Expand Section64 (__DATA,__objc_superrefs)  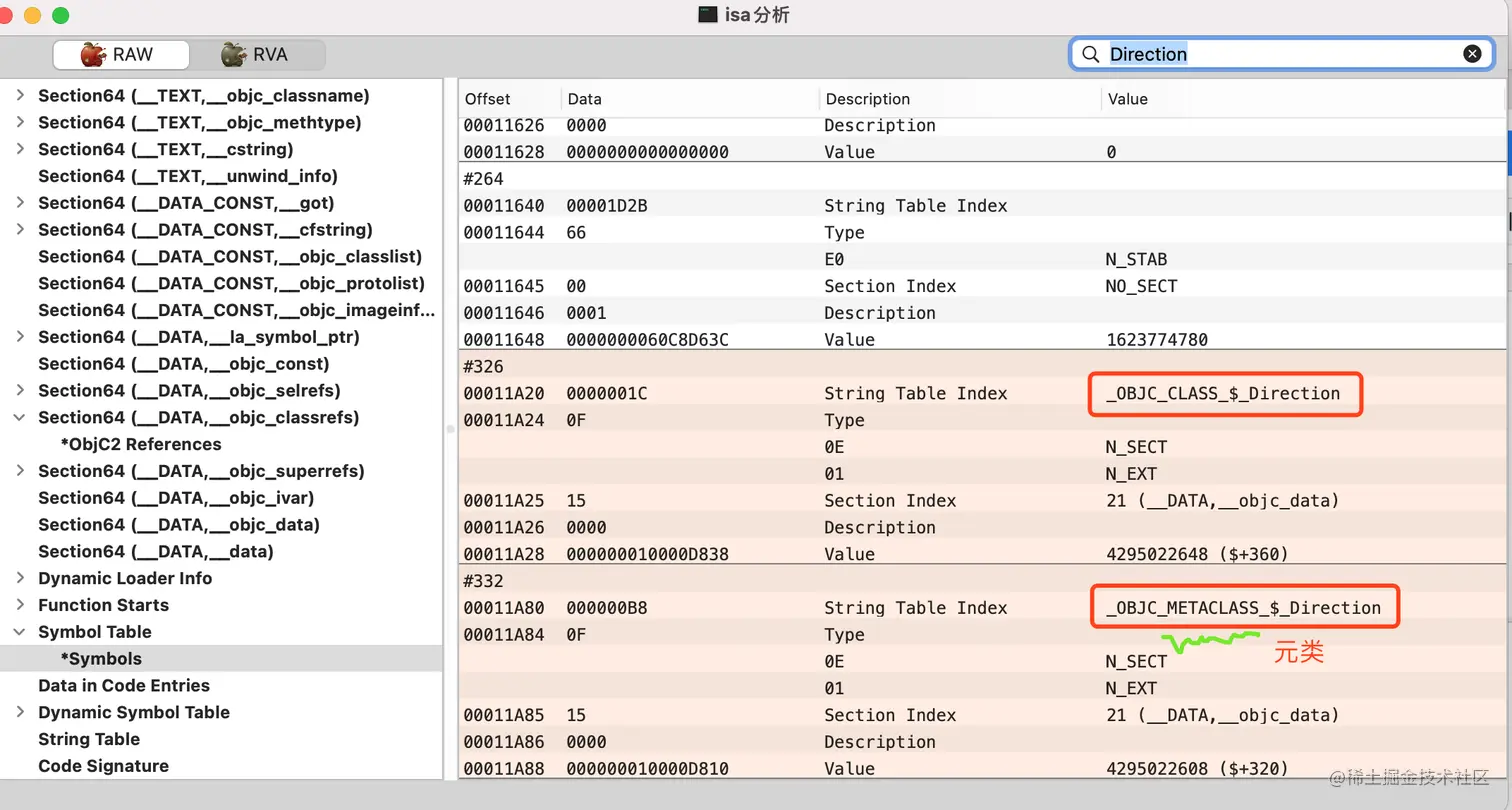(x=20, y=471)
